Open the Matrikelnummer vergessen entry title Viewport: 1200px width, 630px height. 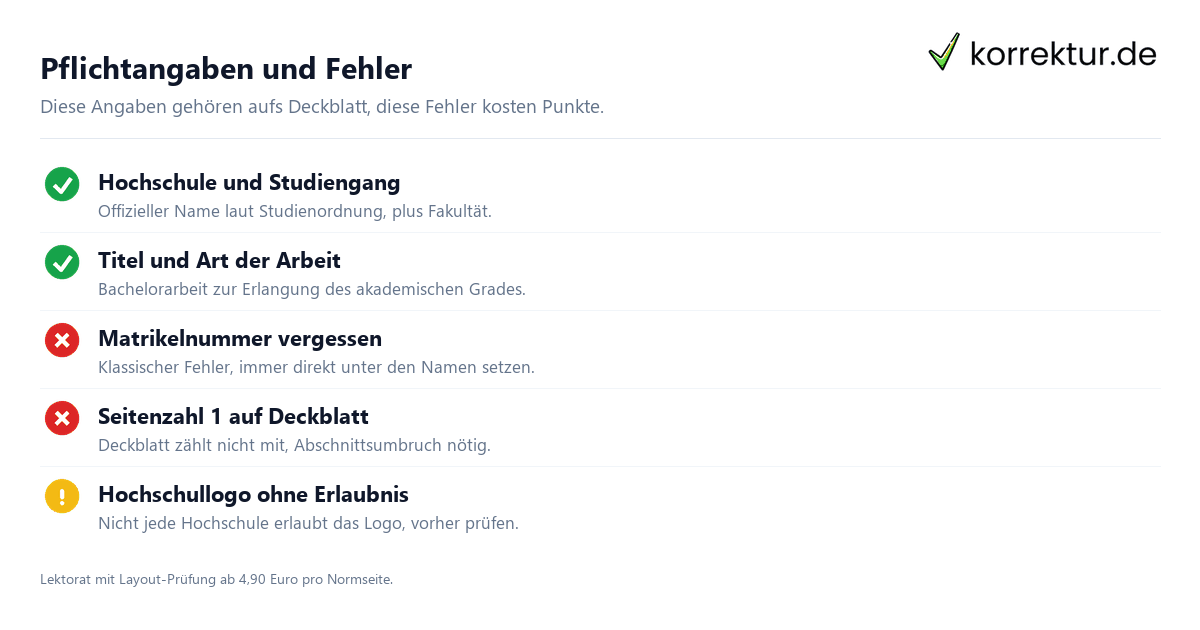(x=240, y=339)
